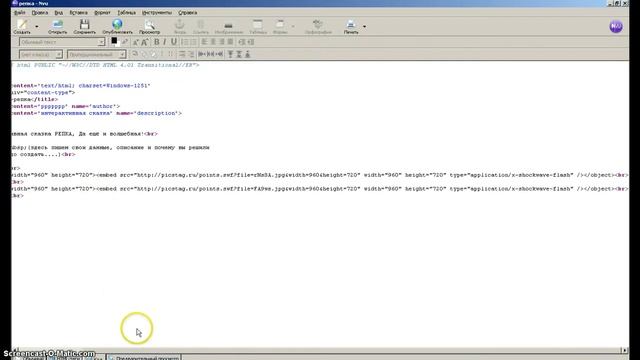Image resolution: width=640 pixels, height=360 pixels.
Task: Switch to Предварительный просмотр tab
Action: (144, 358)
